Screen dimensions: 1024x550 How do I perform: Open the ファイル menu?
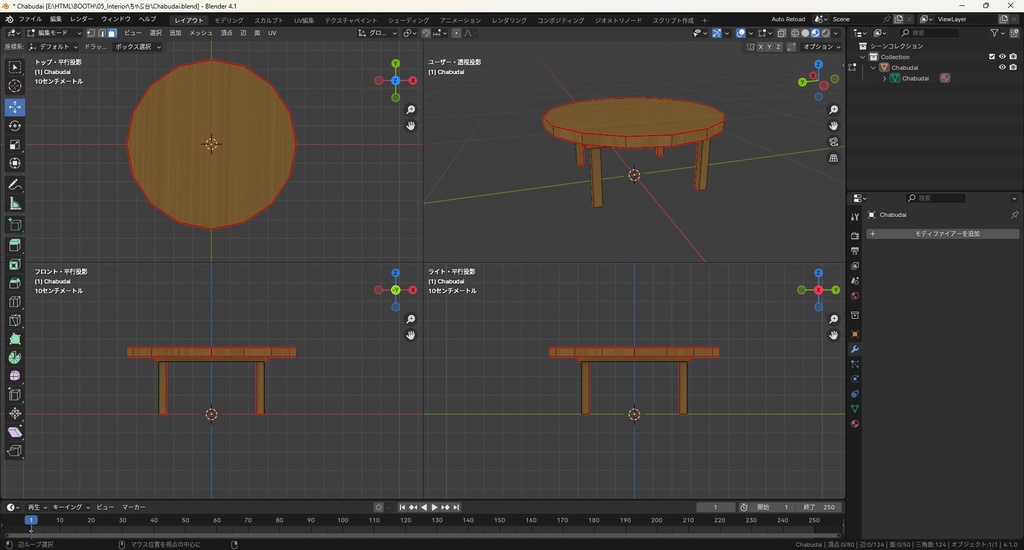[30, 19]
